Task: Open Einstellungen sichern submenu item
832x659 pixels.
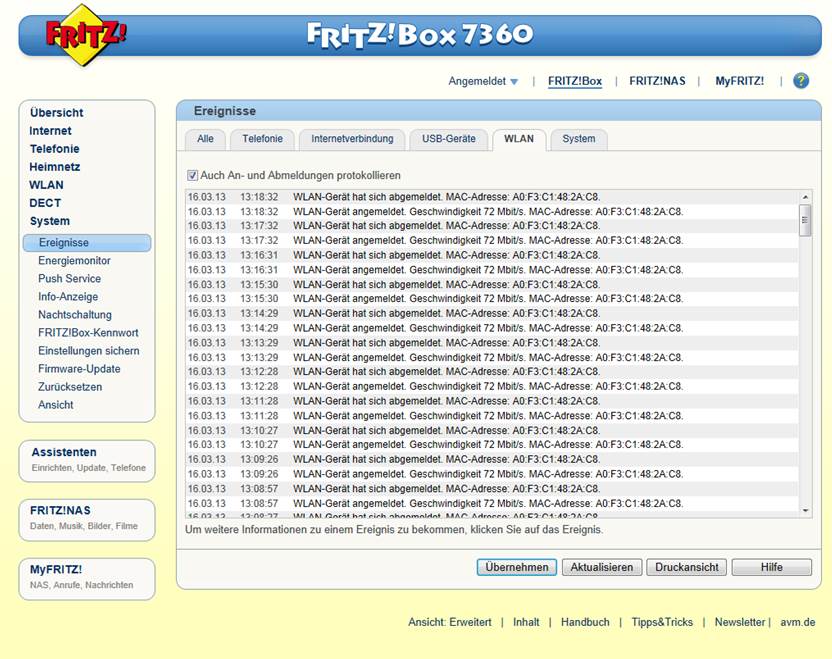Action: pos(89,351)
